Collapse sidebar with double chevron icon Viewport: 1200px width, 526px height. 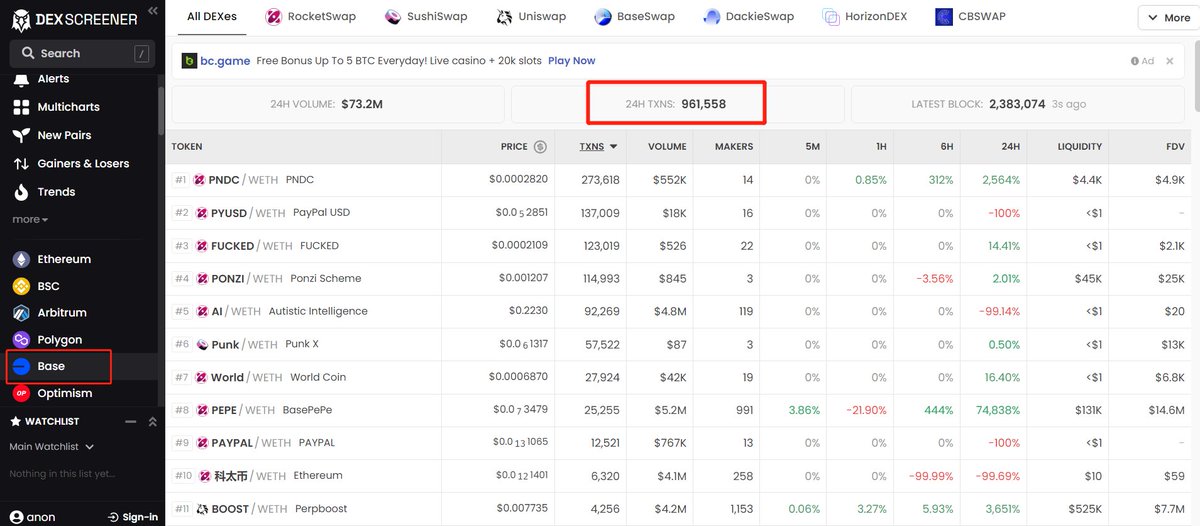(152, 11)
